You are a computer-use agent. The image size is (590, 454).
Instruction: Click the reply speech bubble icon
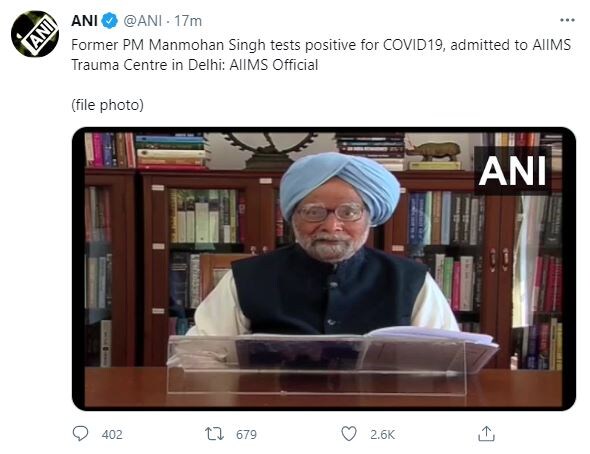tap(80, 433)
